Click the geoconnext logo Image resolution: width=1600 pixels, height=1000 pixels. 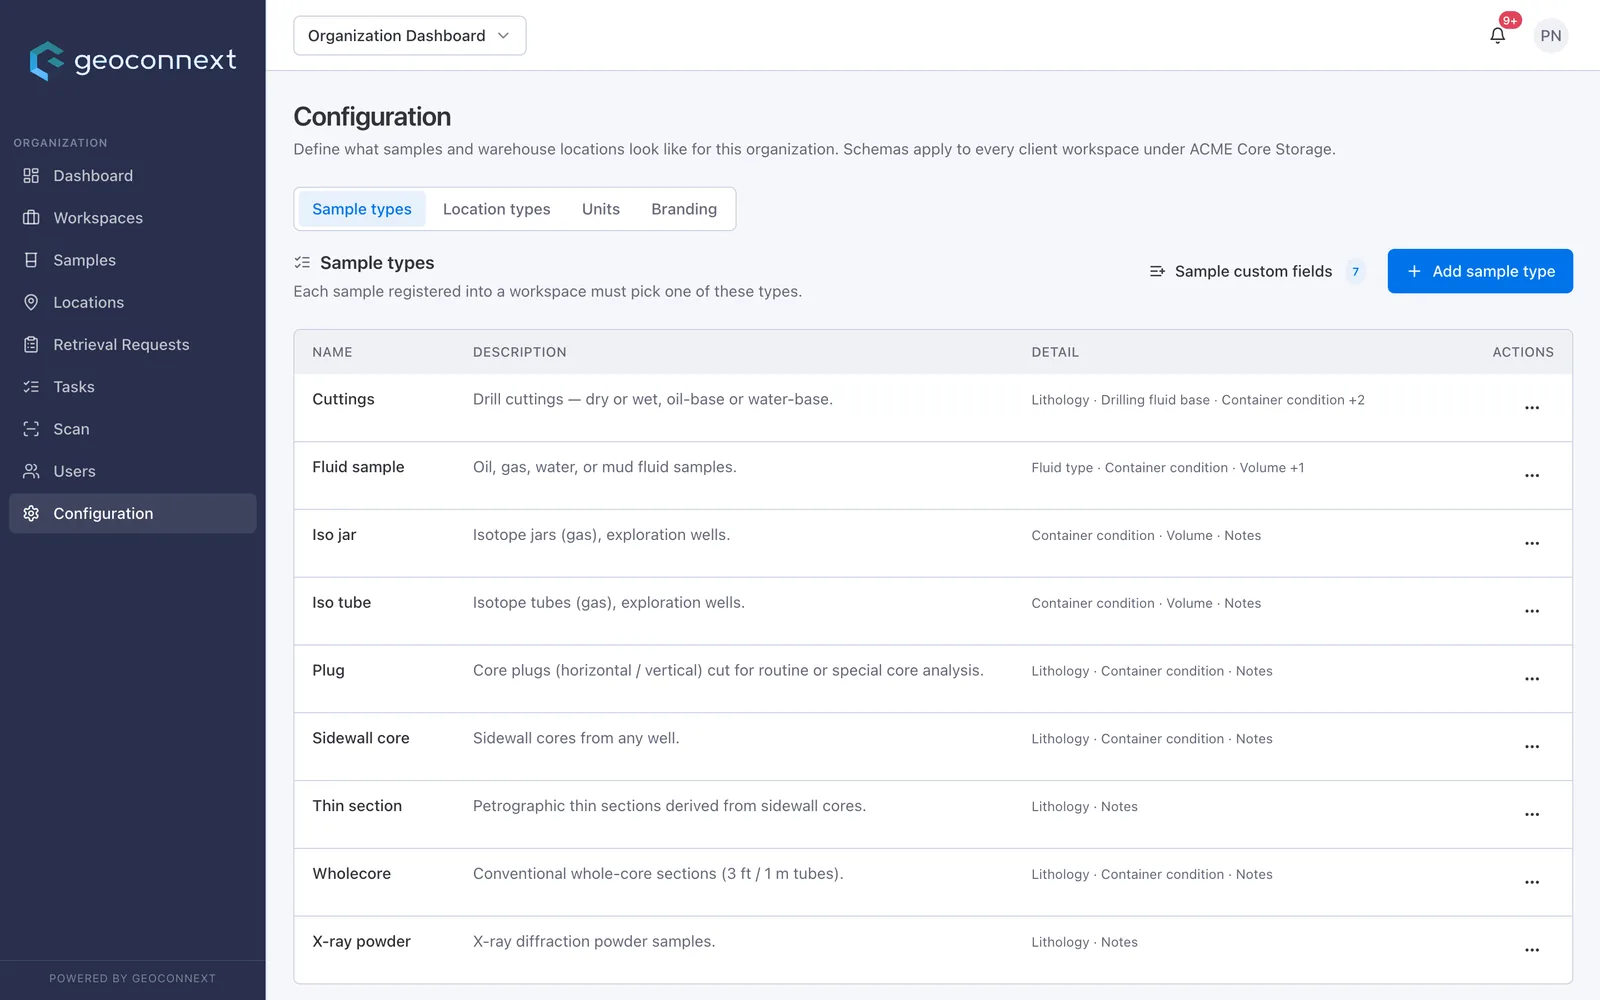[133, 61]
